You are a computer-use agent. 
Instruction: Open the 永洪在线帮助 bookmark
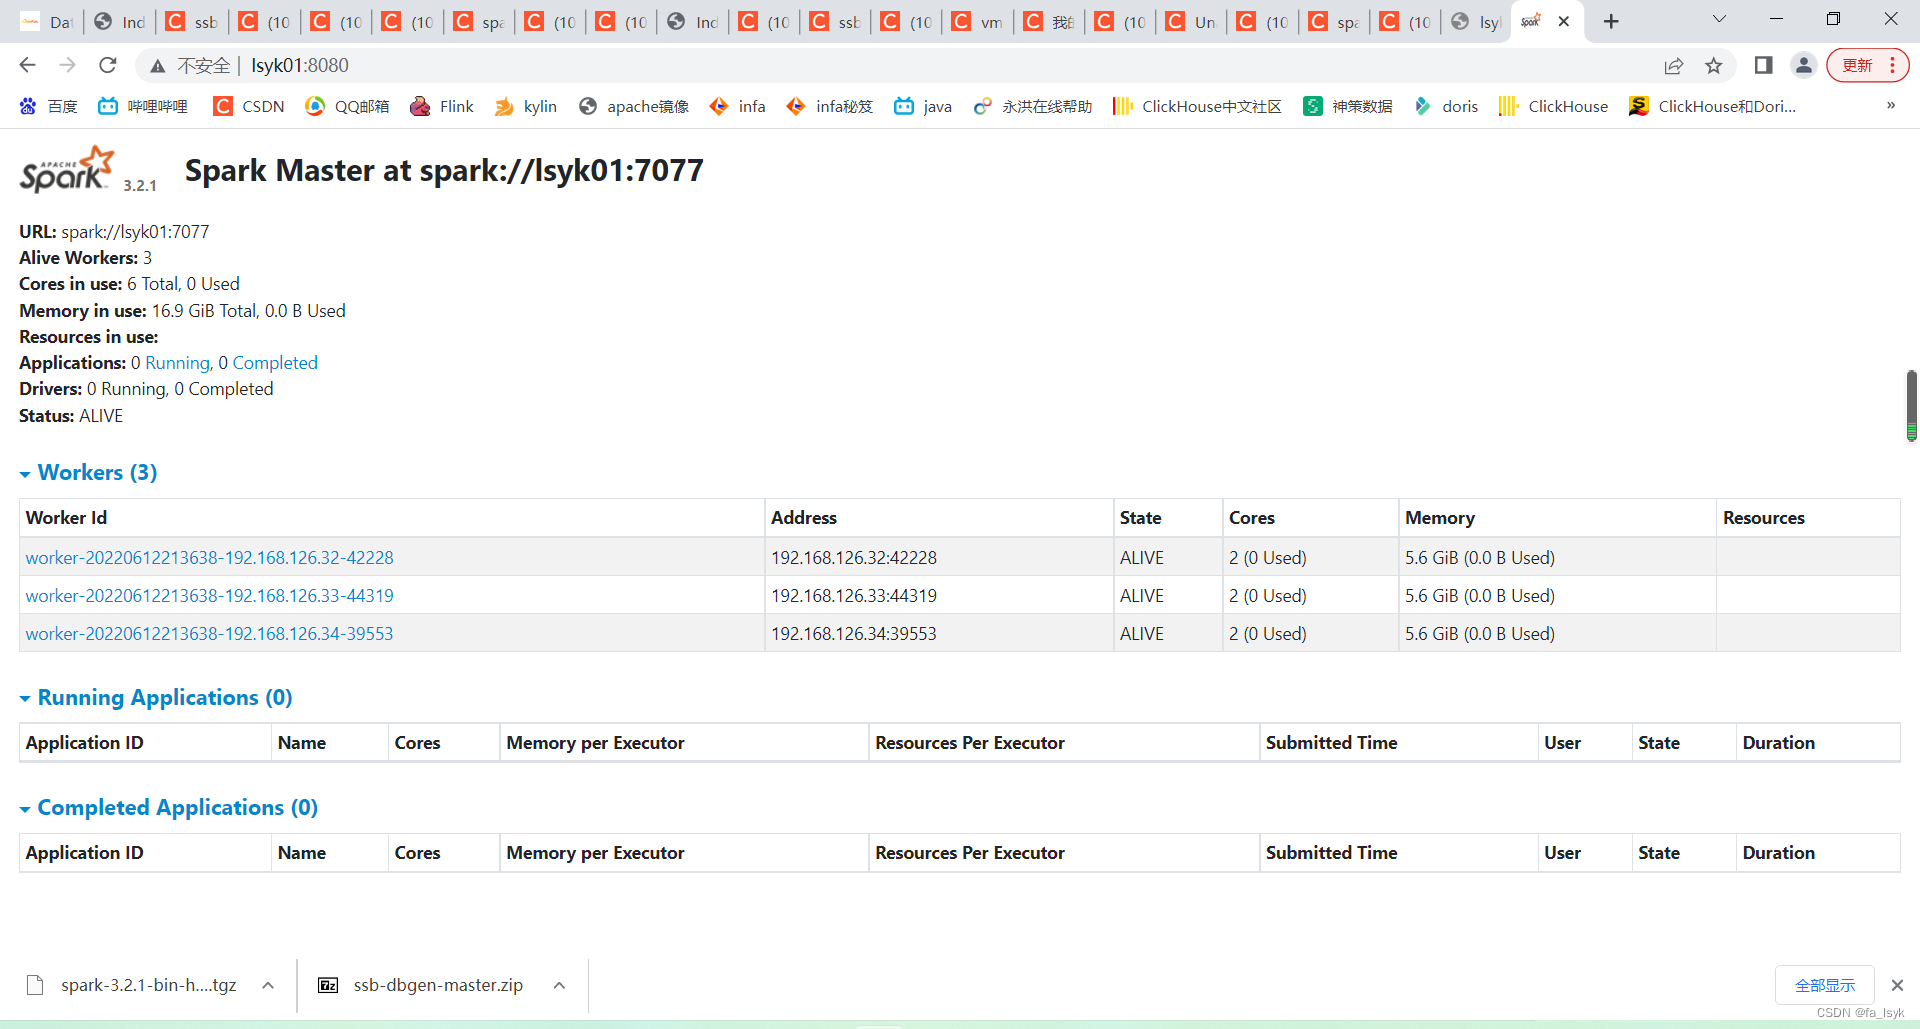1033,106
